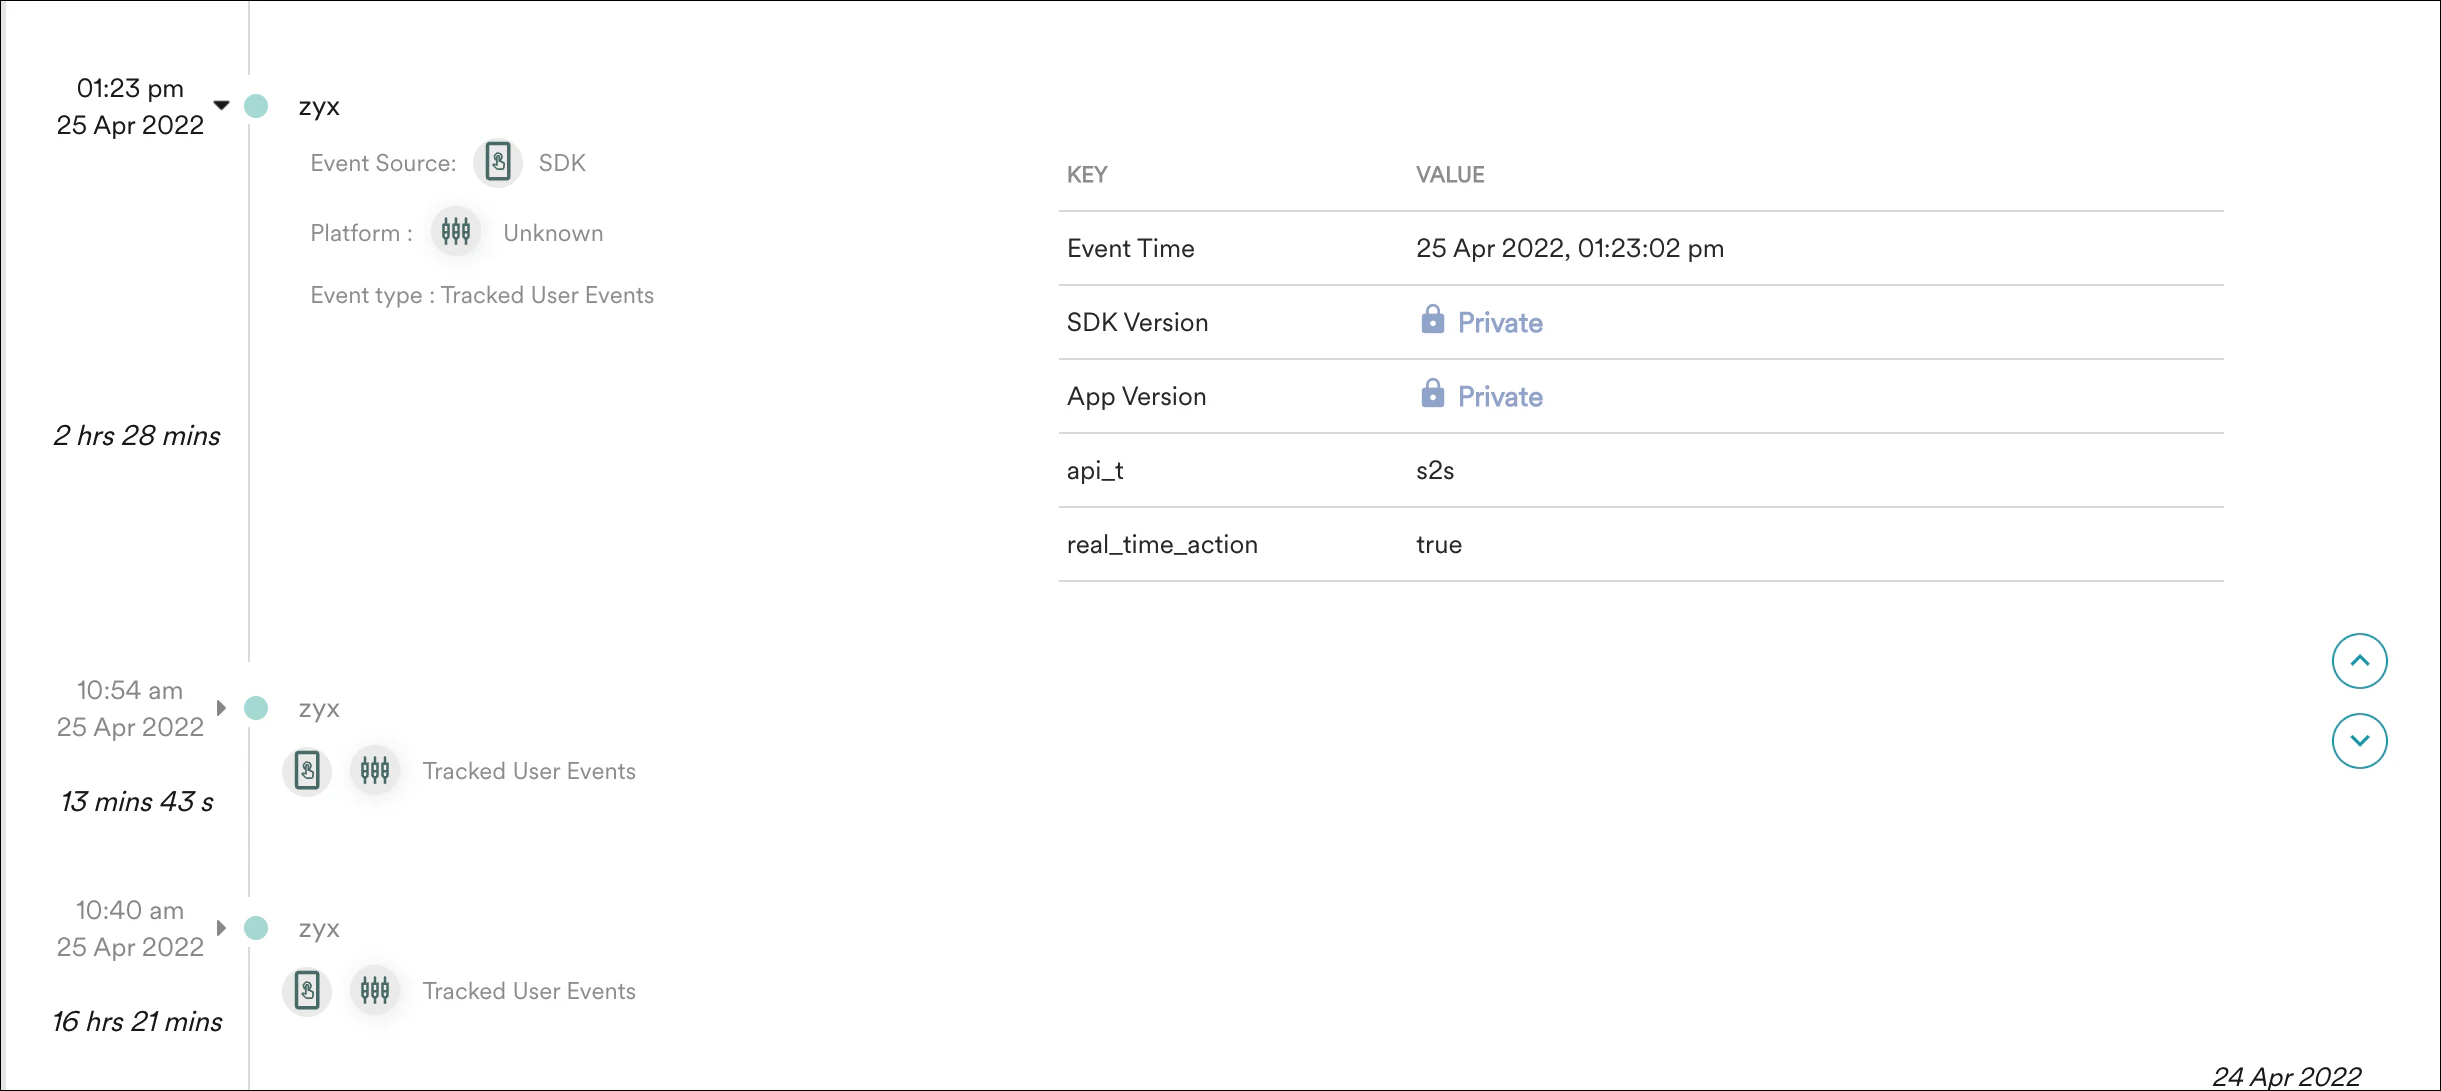Click the lock icon beside App Version
The image size is (2441, 1091).
[1433, 395]
